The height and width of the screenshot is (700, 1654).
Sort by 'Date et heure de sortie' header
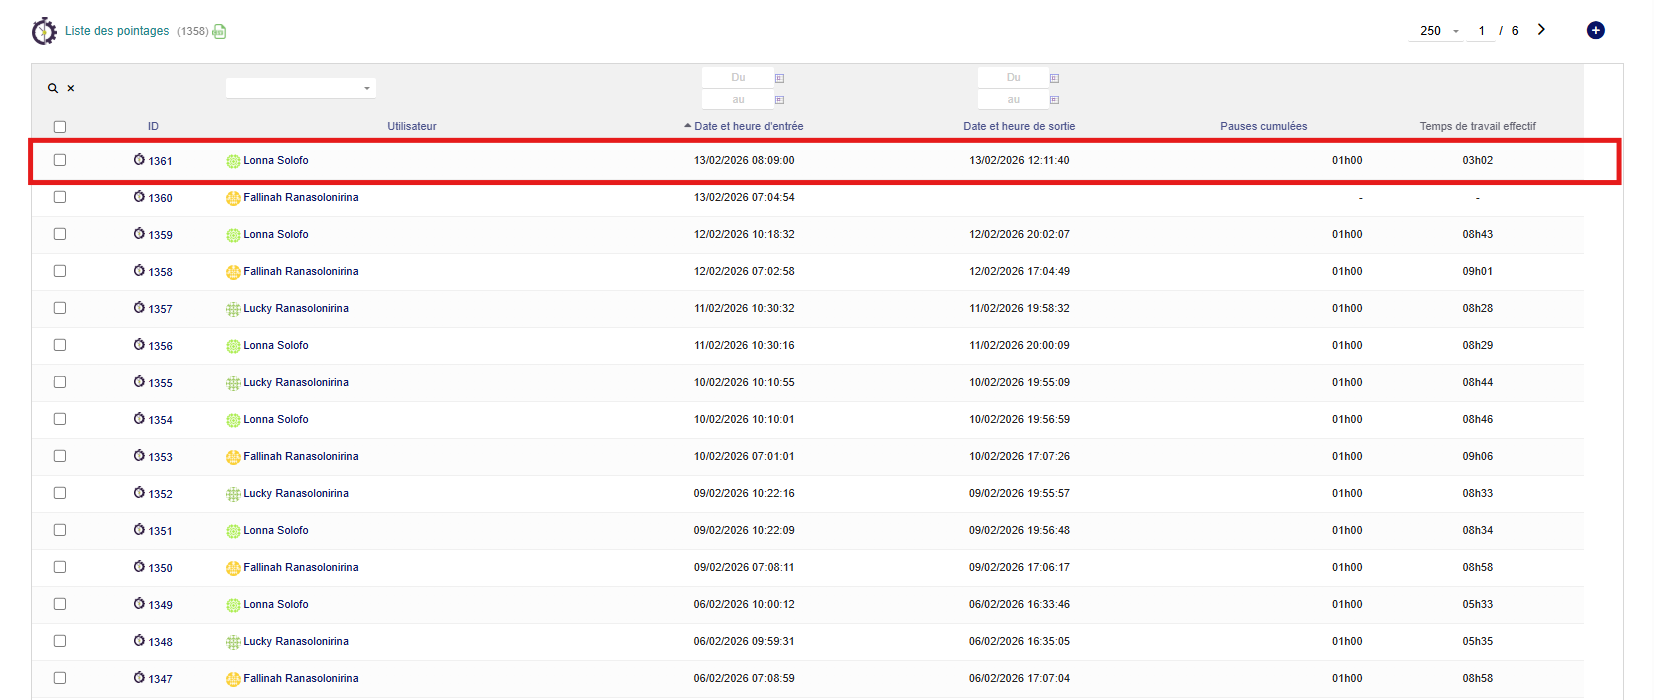(1019, 127)
